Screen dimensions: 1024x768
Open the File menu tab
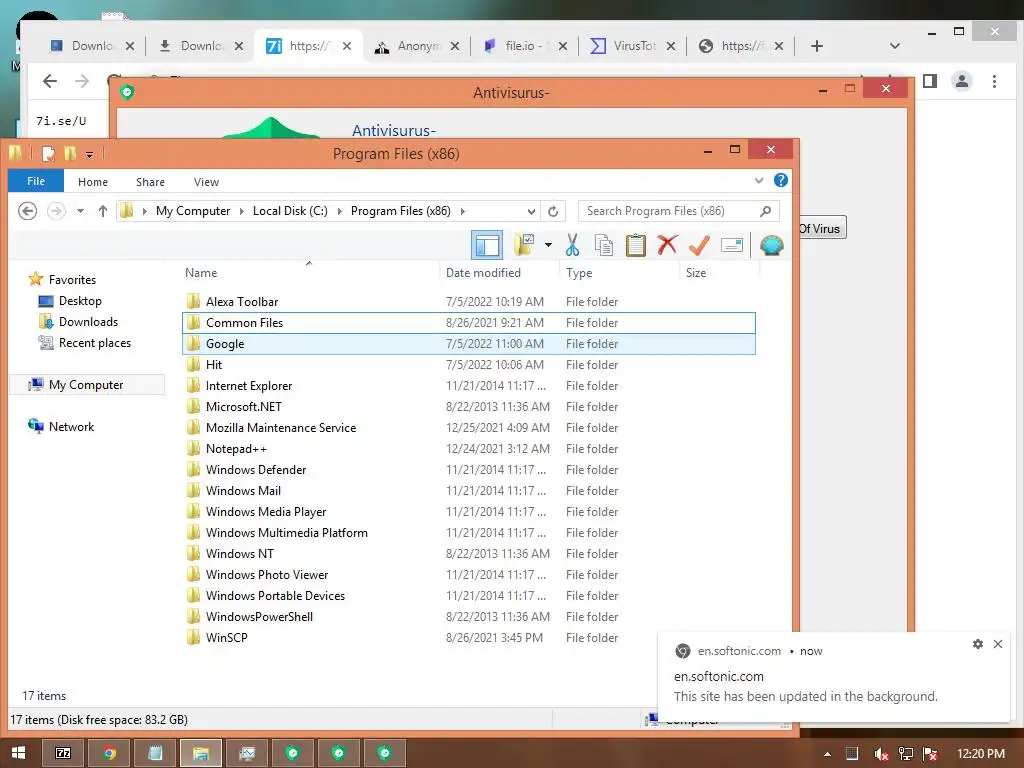[x=36, y=182]
